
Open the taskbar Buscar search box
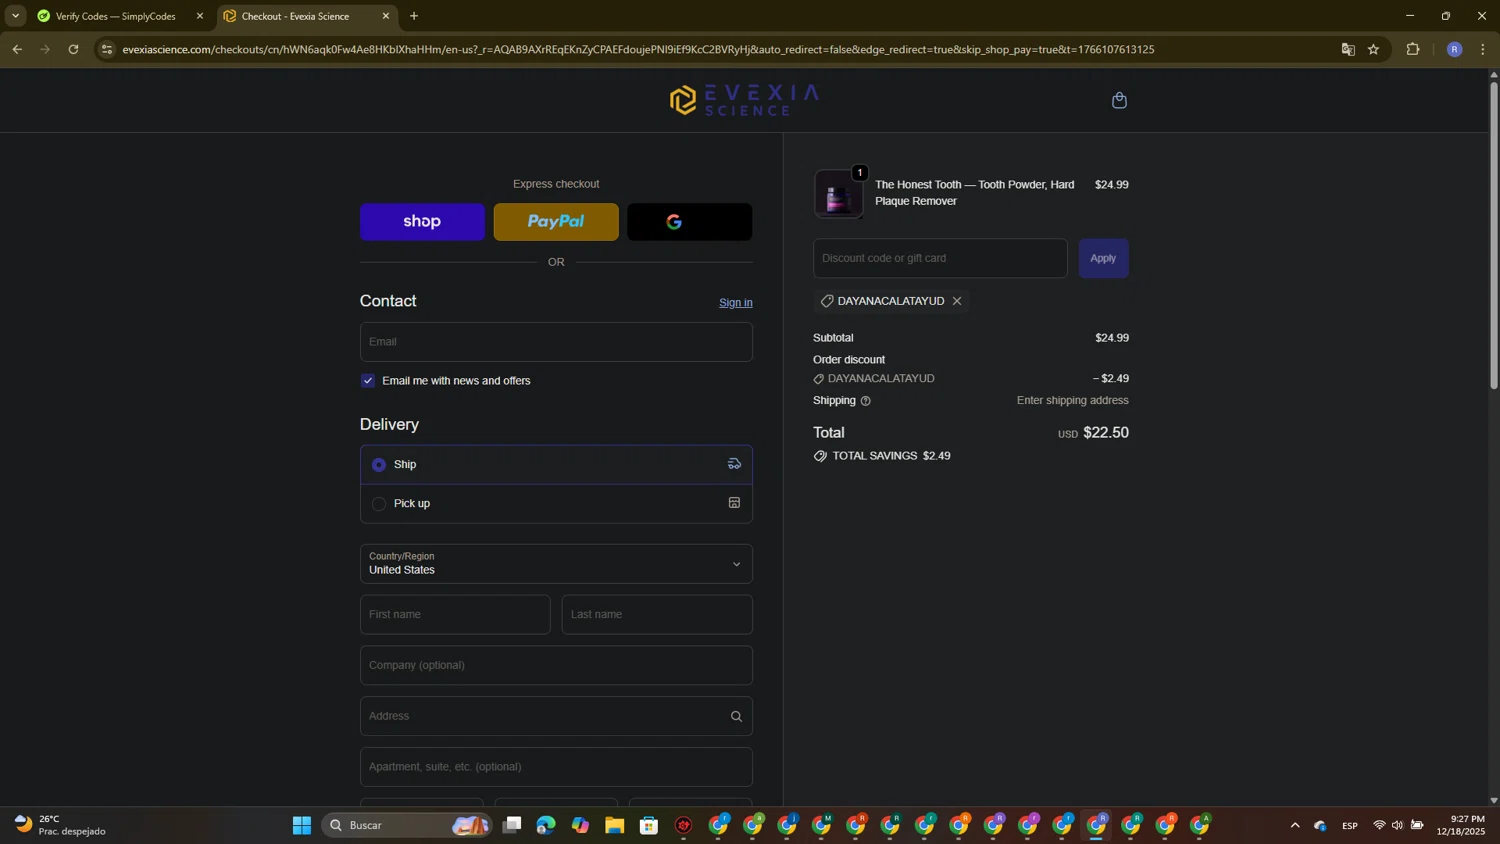(407, 825)
